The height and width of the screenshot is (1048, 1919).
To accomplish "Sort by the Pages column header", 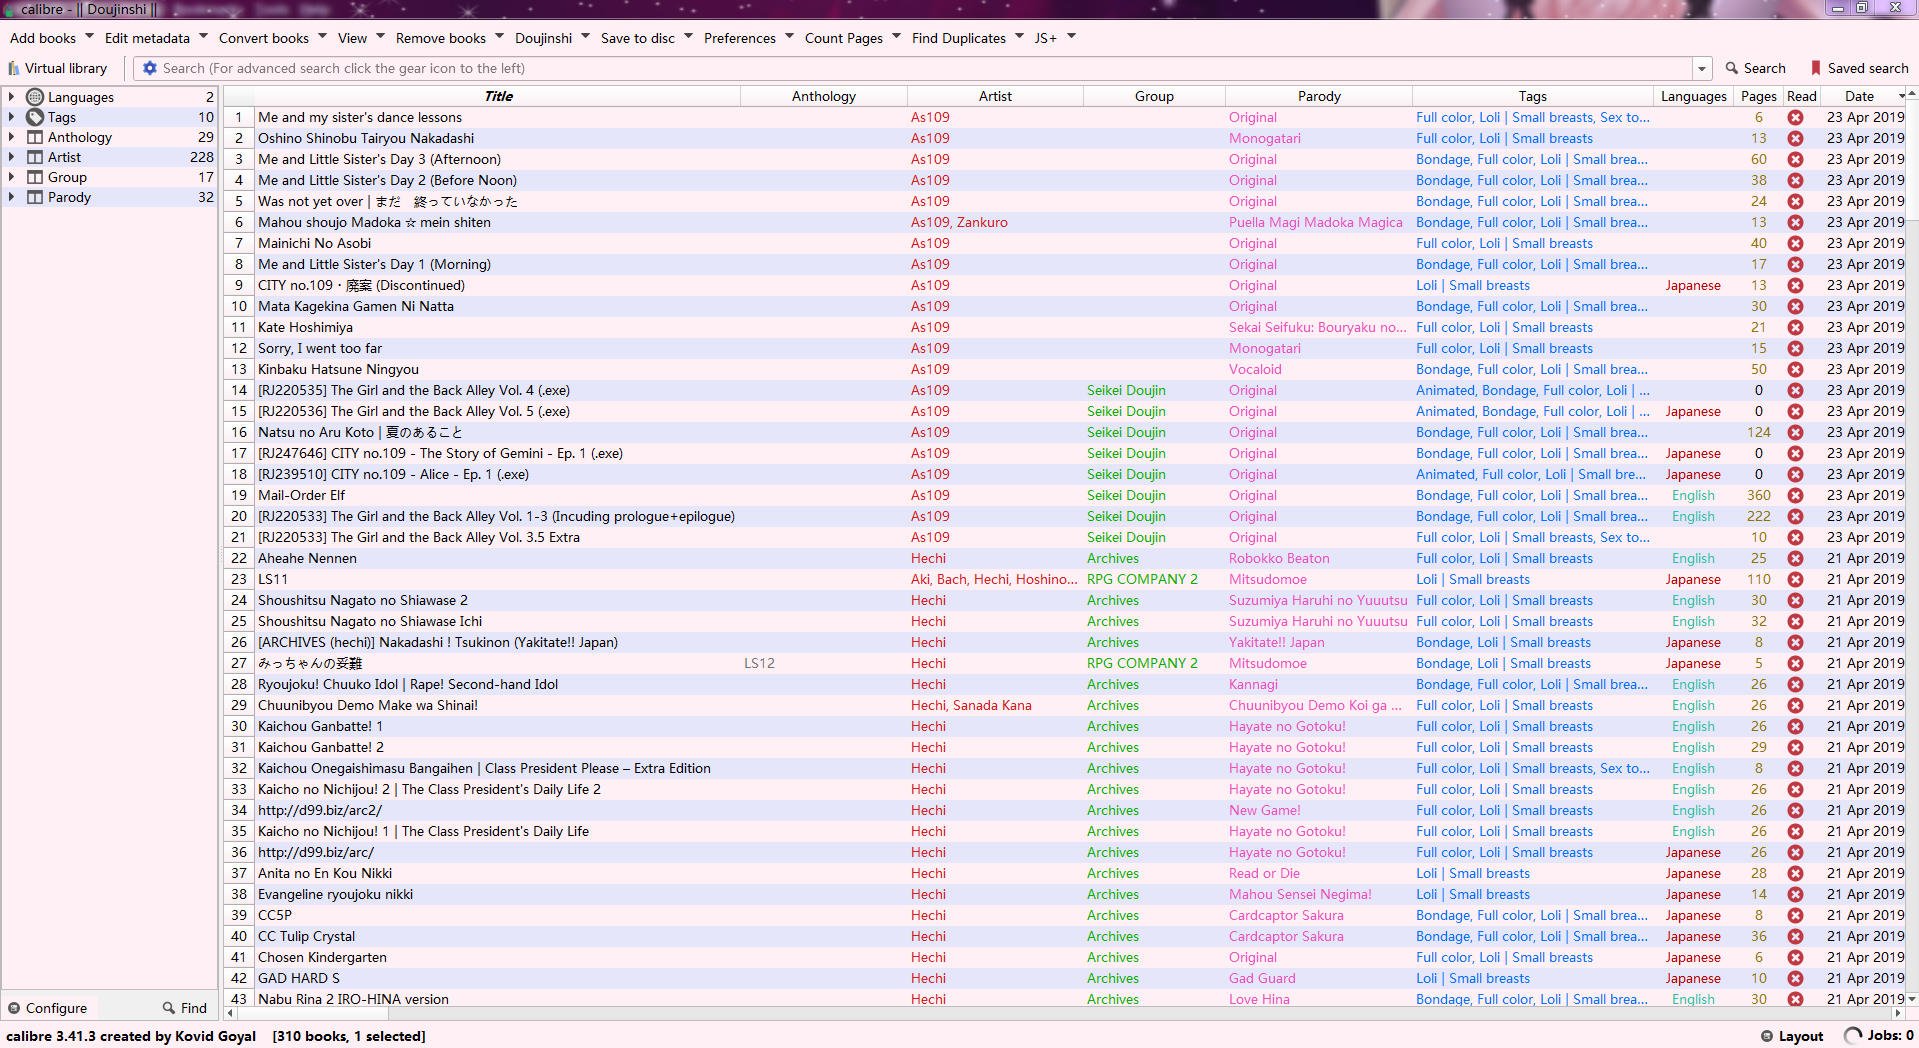I will (x=1758, y=96).
